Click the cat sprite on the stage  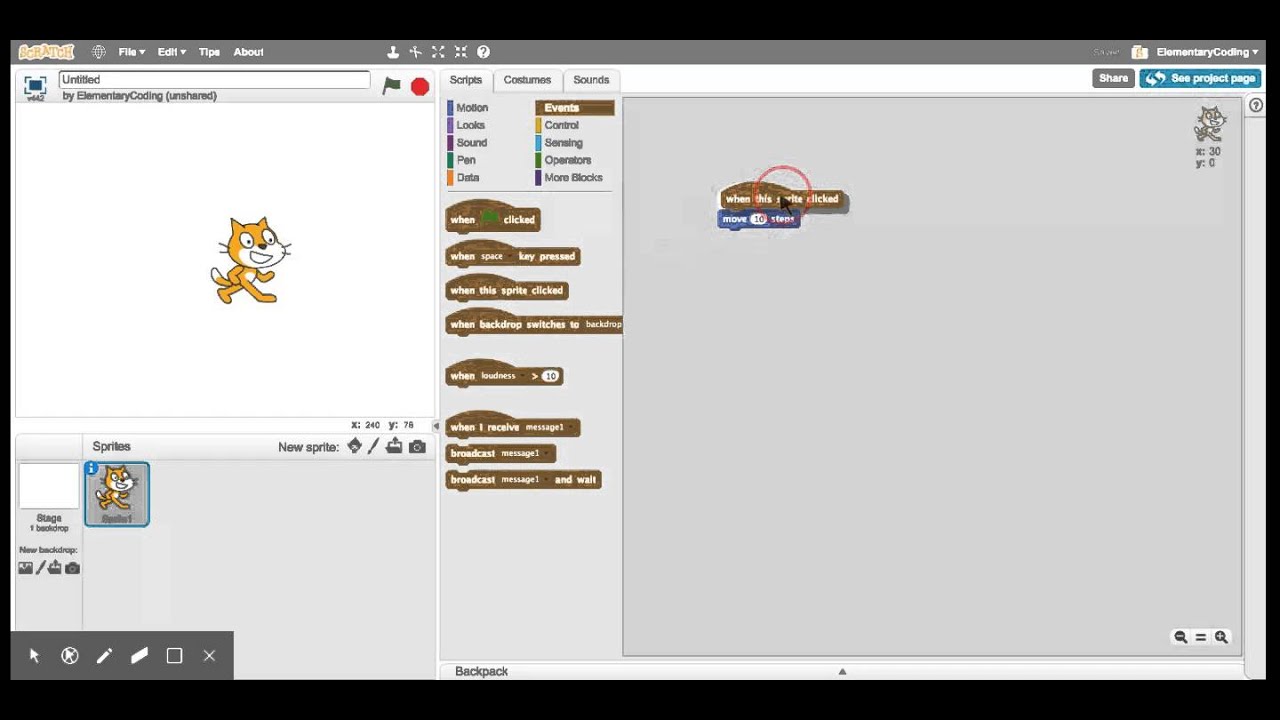(250, 260)
